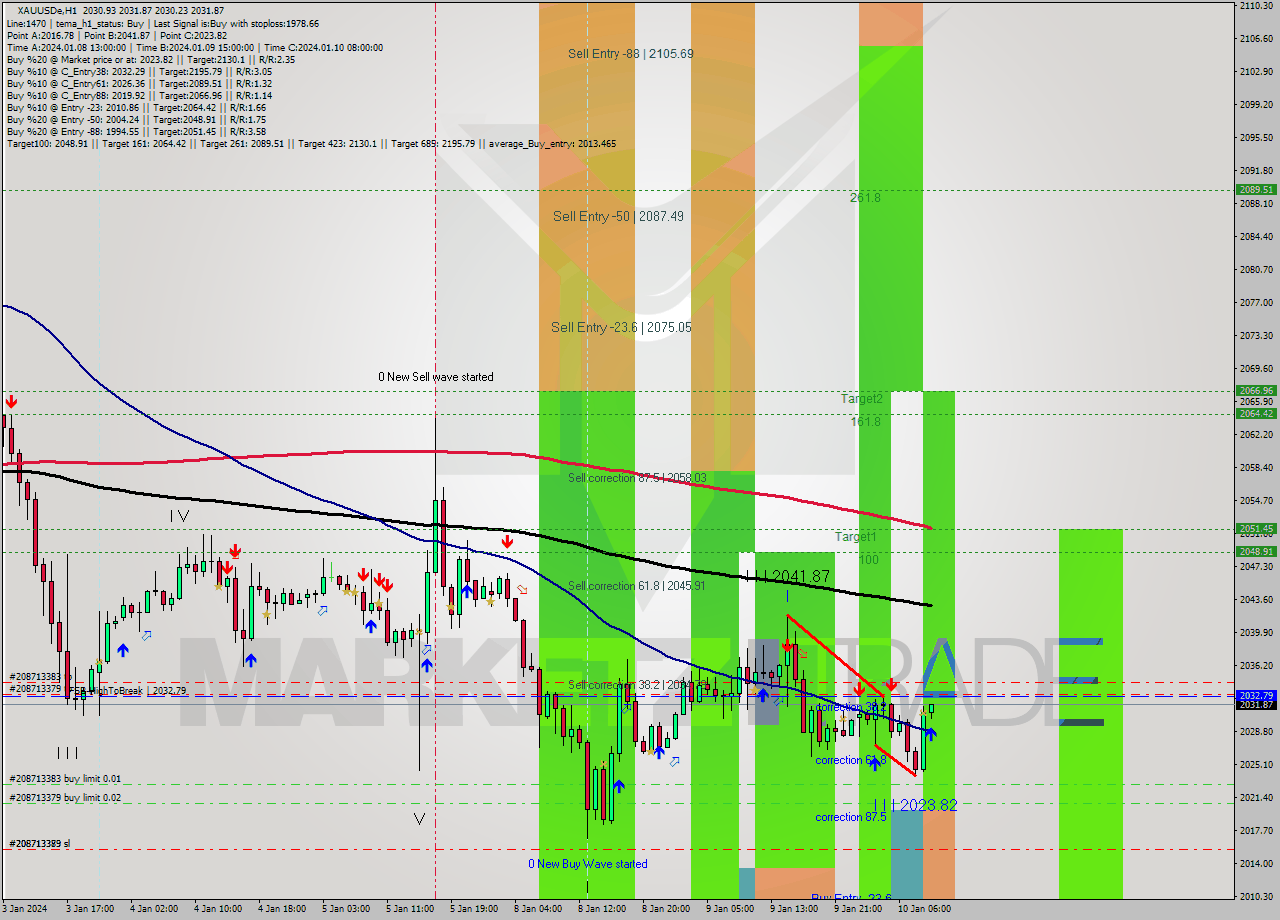Click the 2032.79 blue price tag
1280x920 pixels.
coord(1256,695)
